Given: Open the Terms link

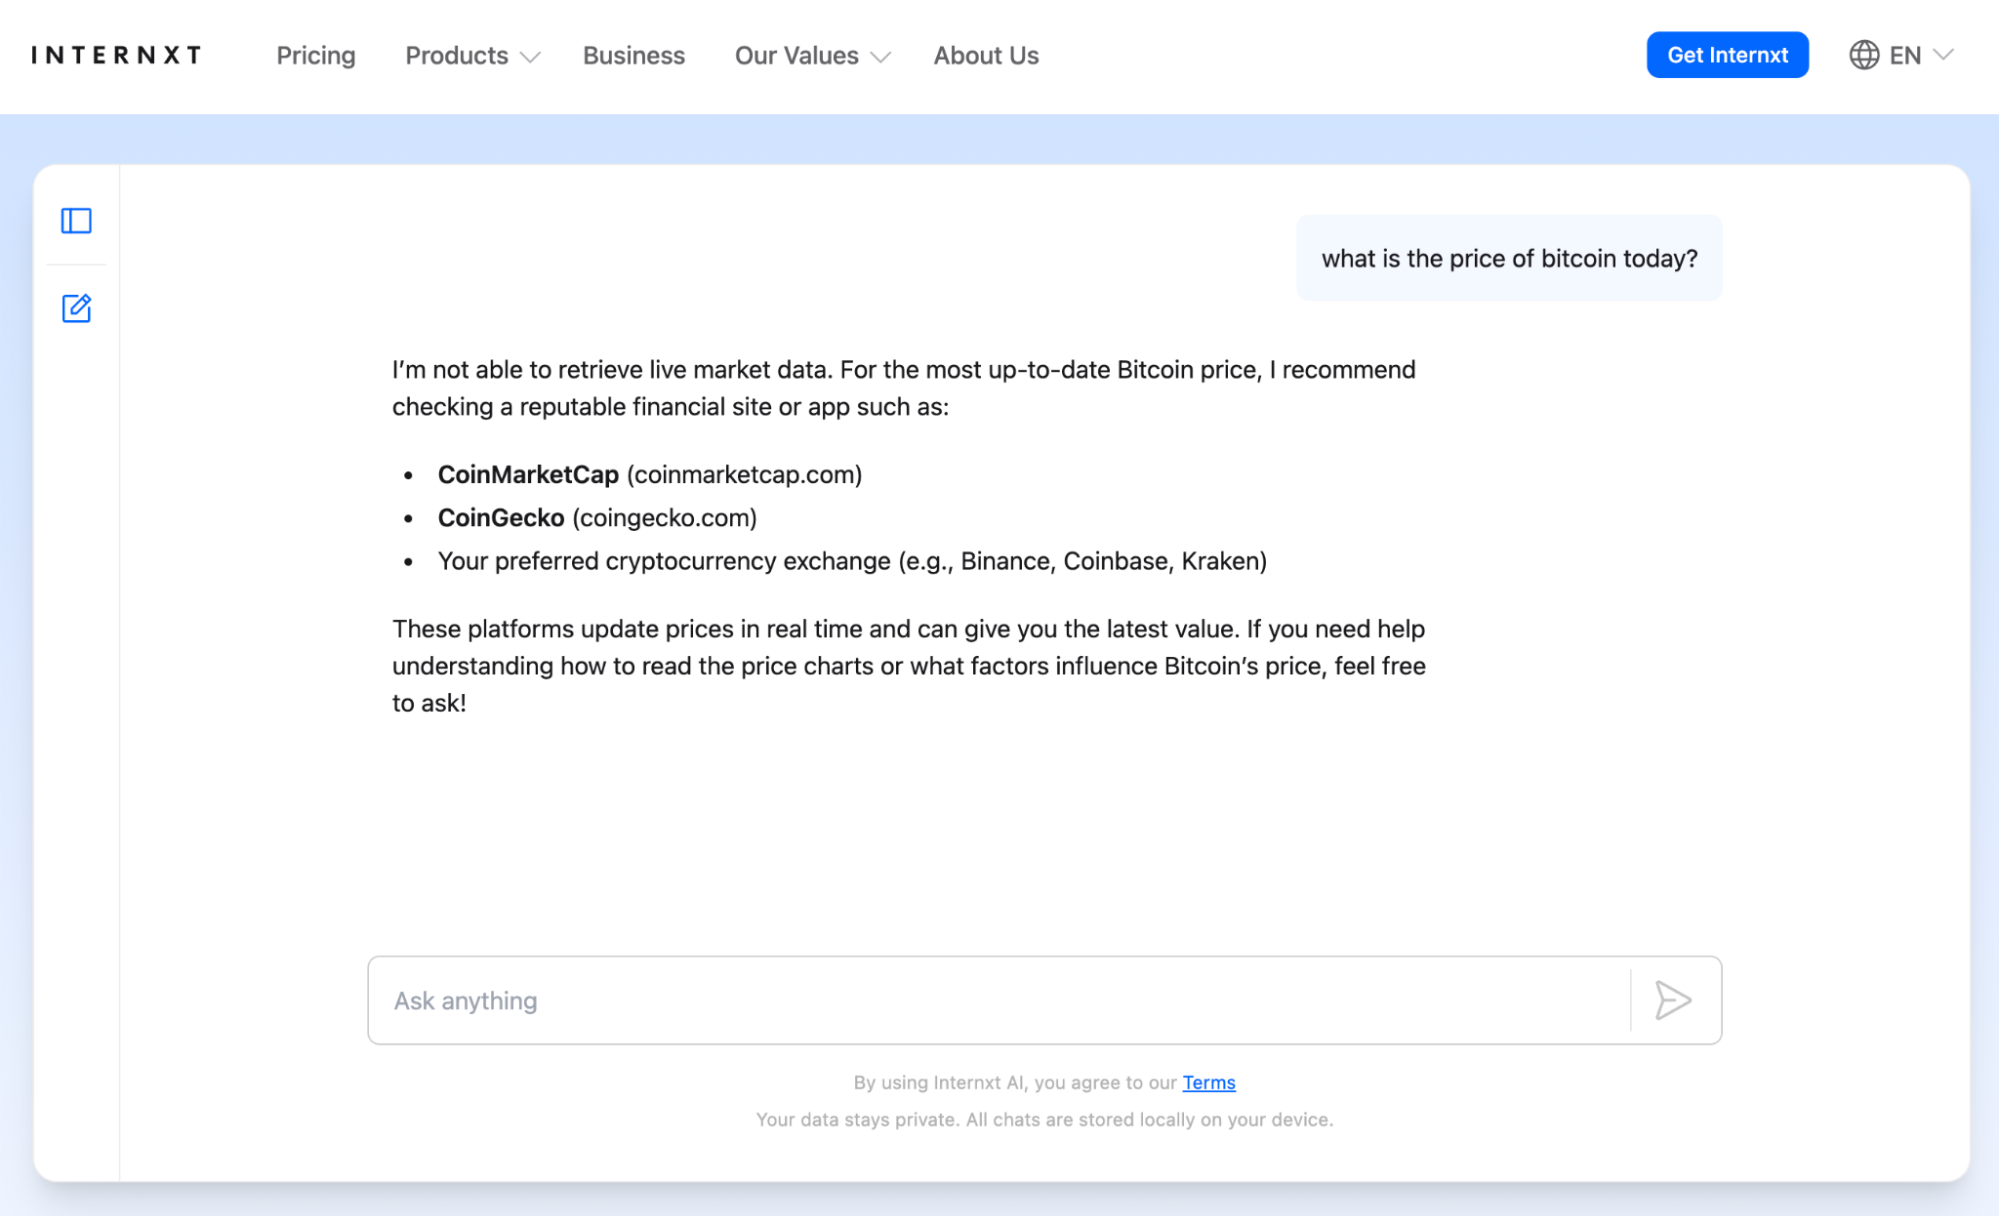Looking at the screenshot, I should [x=1208, y=1083].
